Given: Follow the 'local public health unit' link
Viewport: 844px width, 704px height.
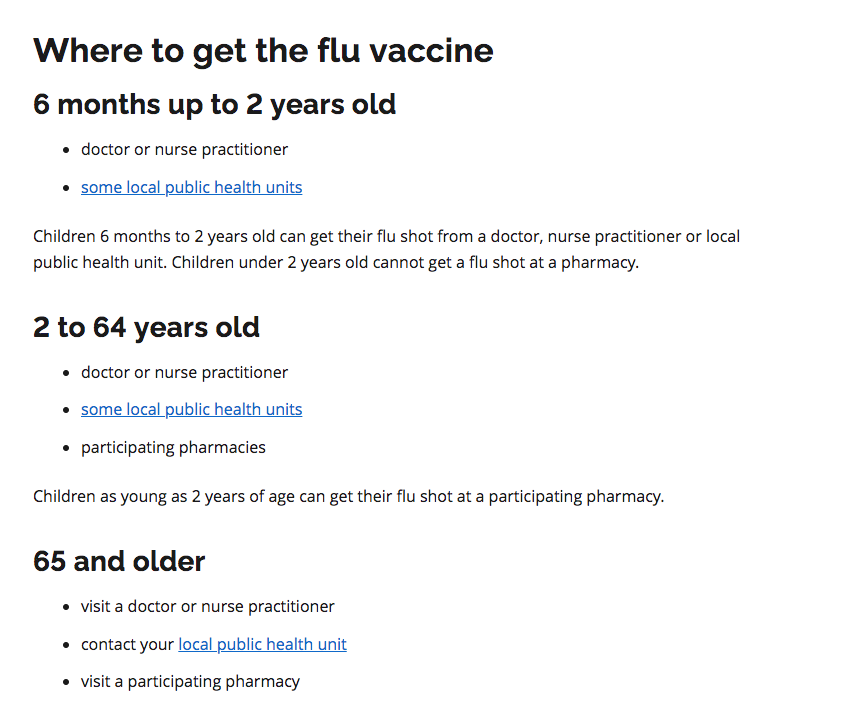Looking at the screenshot, I should (x=262, y=644).
